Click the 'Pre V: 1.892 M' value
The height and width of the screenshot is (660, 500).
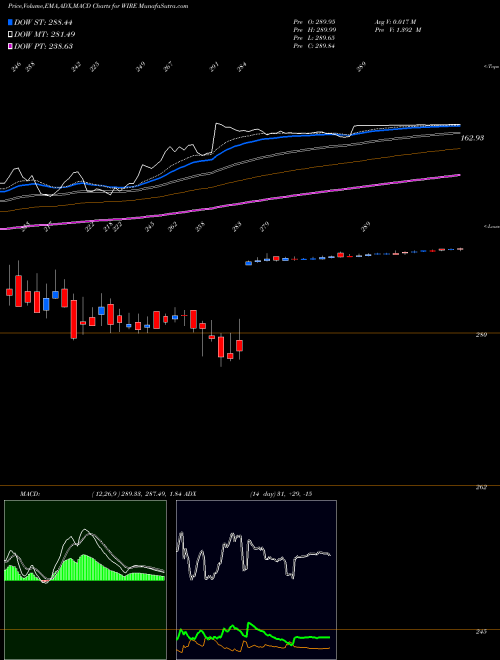click(397, 30)
